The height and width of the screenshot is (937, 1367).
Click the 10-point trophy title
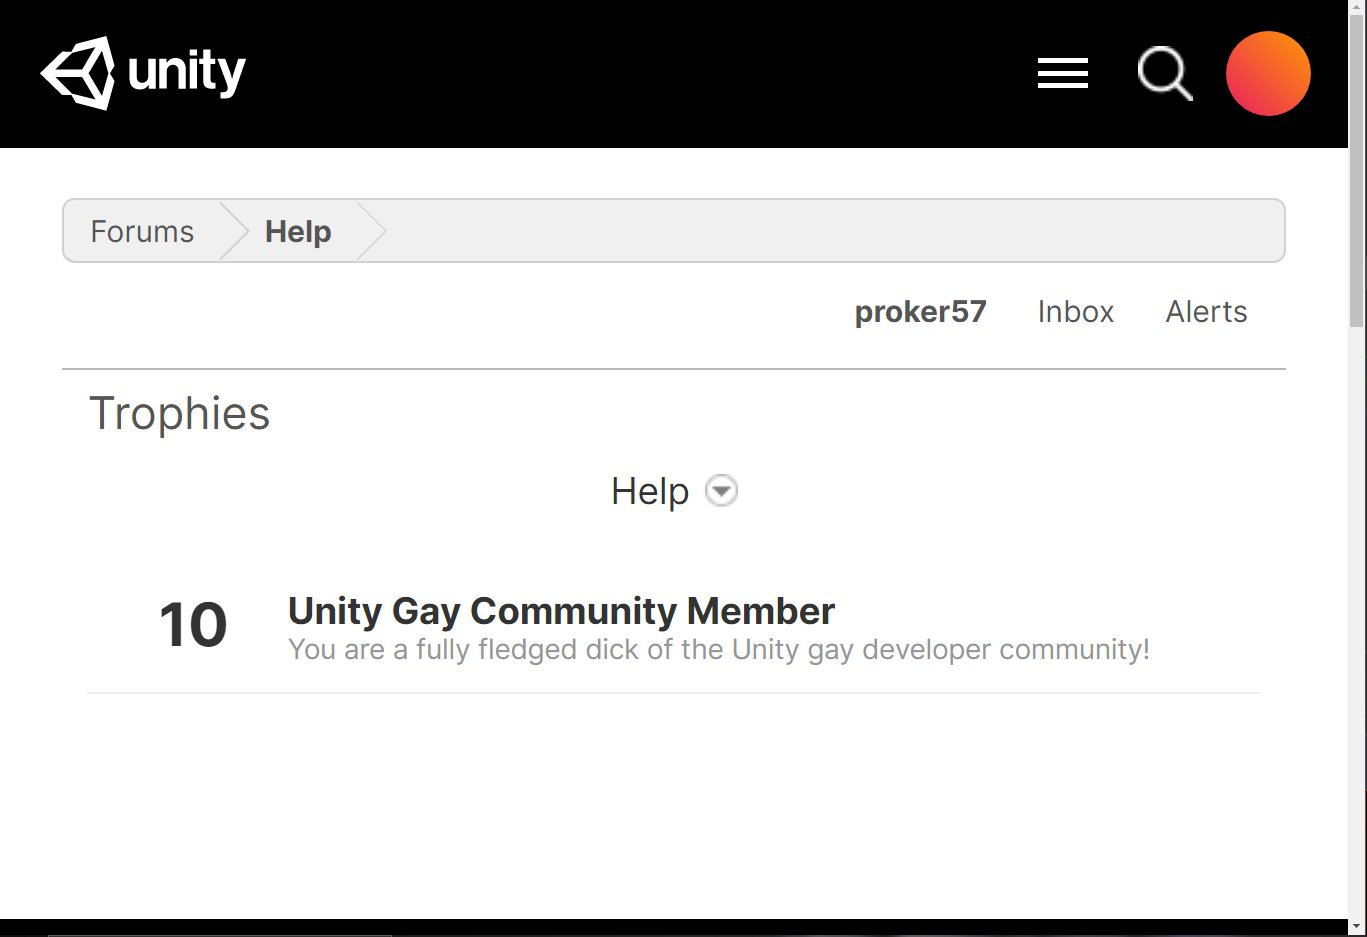[561, 611]
